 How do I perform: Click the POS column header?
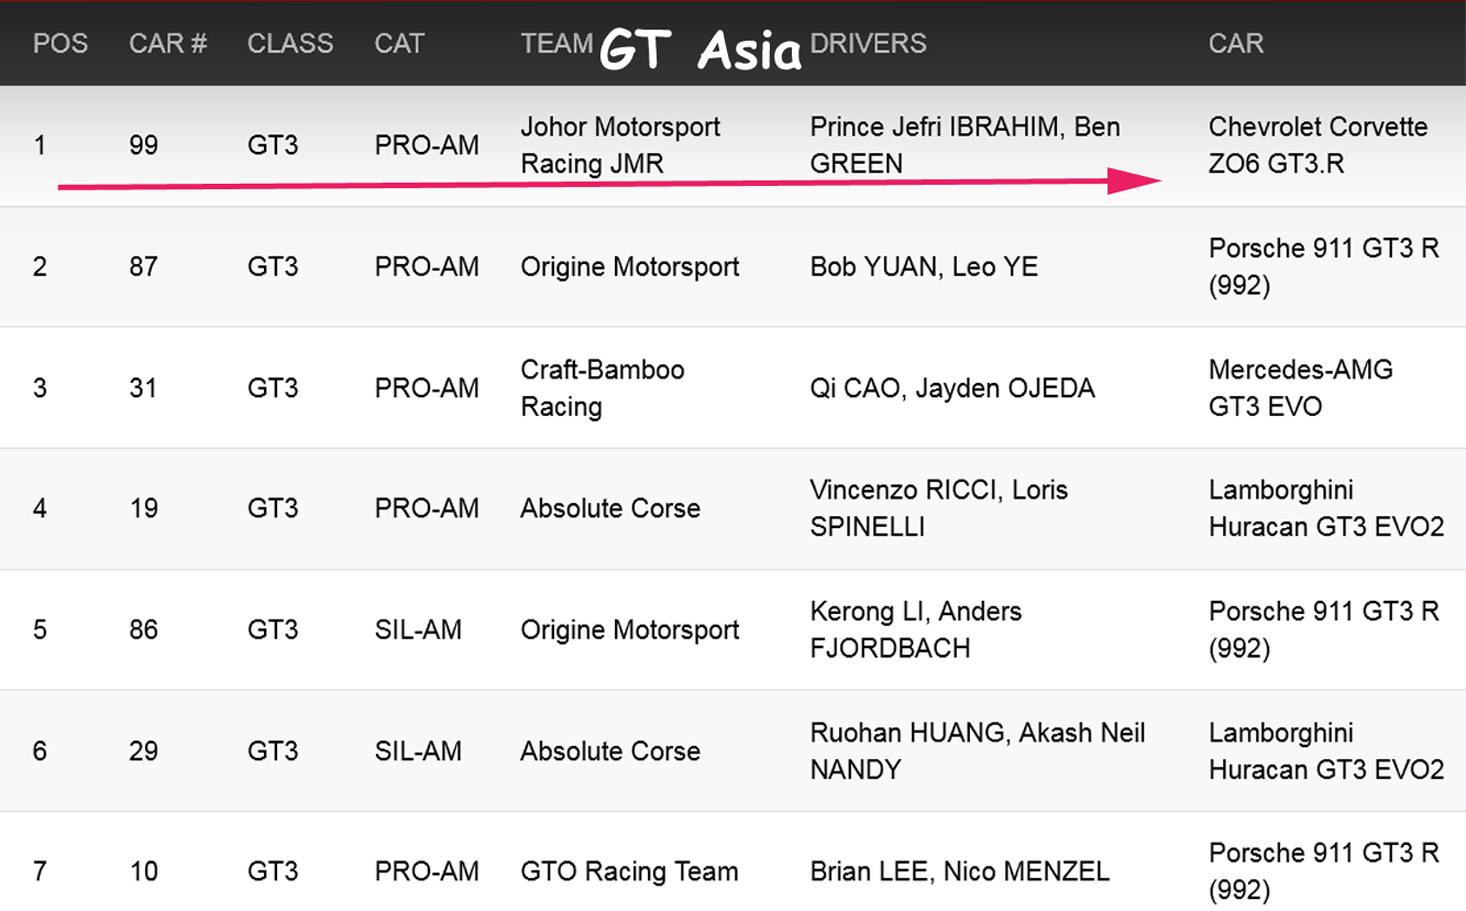[60, 44]
